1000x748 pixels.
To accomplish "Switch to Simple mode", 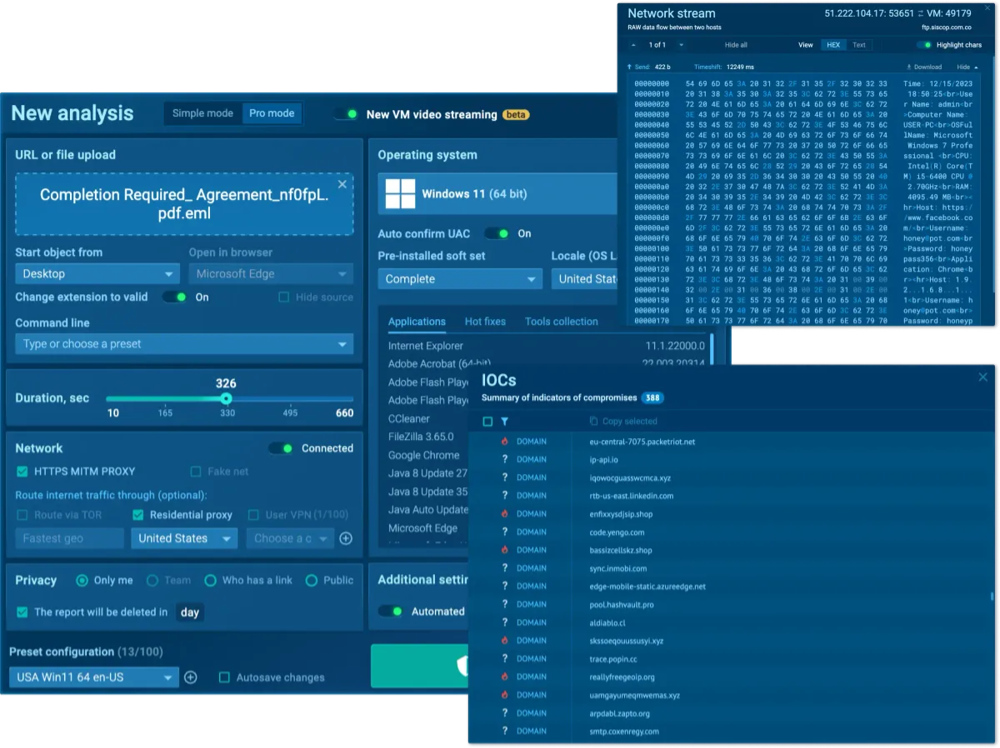I will [x=202, y=114].
